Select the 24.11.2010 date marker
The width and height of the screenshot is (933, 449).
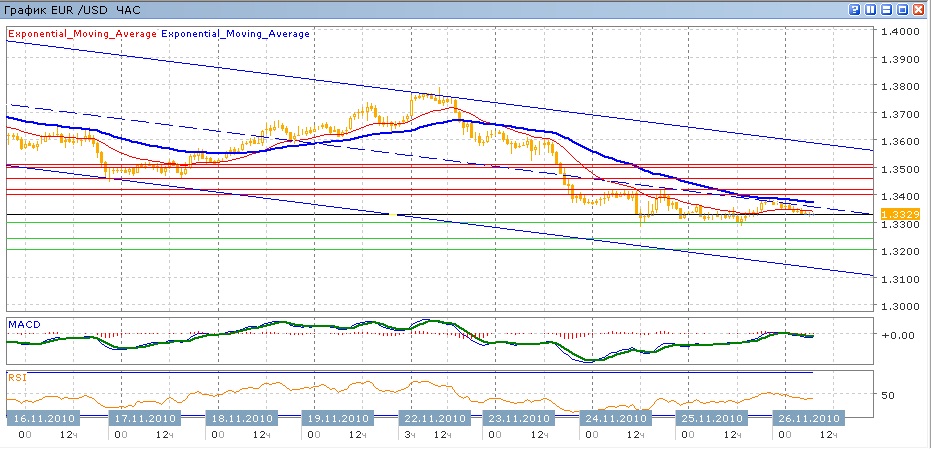pyautogui.click(x=613, y=418)
